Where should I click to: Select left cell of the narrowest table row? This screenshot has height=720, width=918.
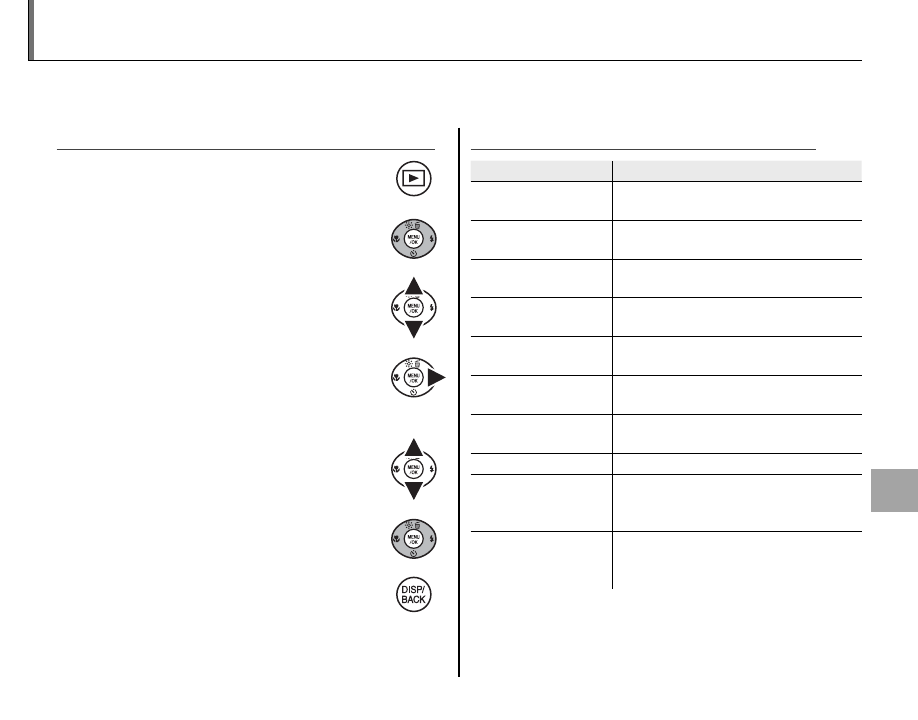point(541,462)
